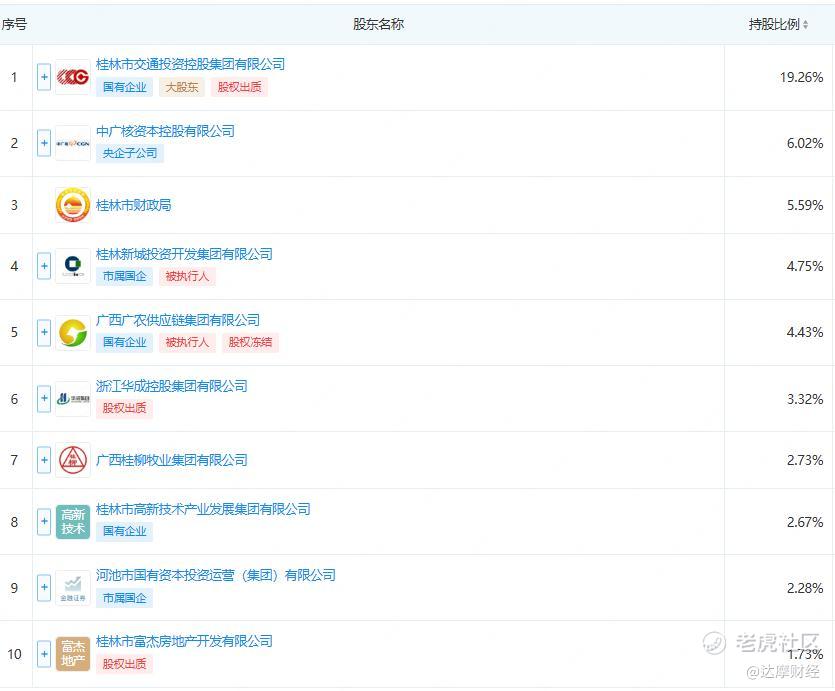Expand the 中广核资本控股 row details

(x=44, y=143)
